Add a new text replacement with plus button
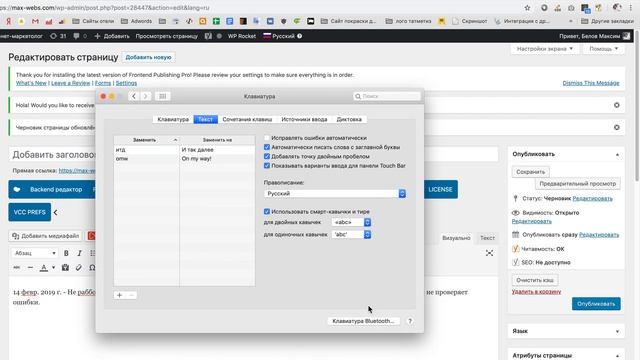Image resolution: width=640 pixels, height=360 pixels. (120, 295)
